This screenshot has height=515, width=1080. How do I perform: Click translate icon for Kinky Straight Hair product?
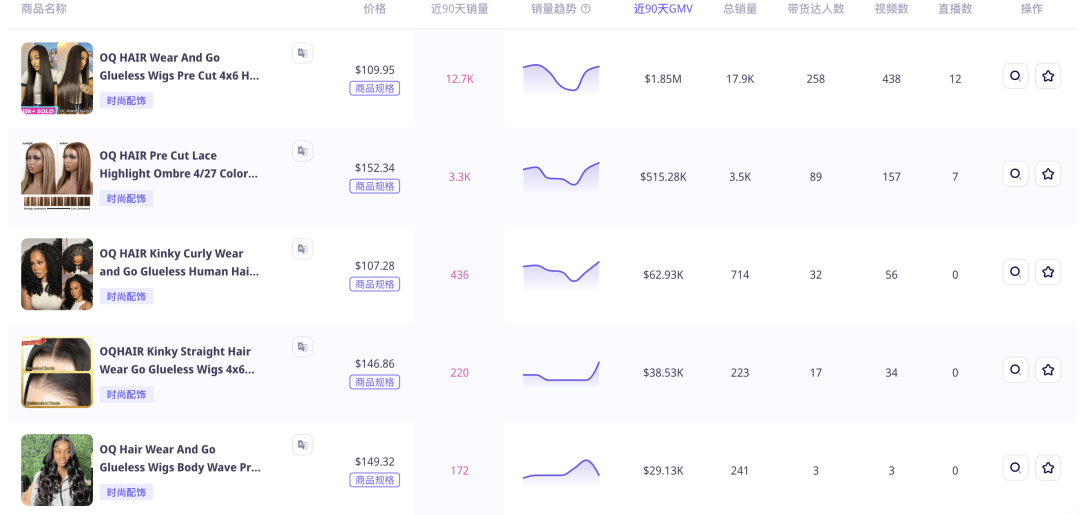(302, 347)
